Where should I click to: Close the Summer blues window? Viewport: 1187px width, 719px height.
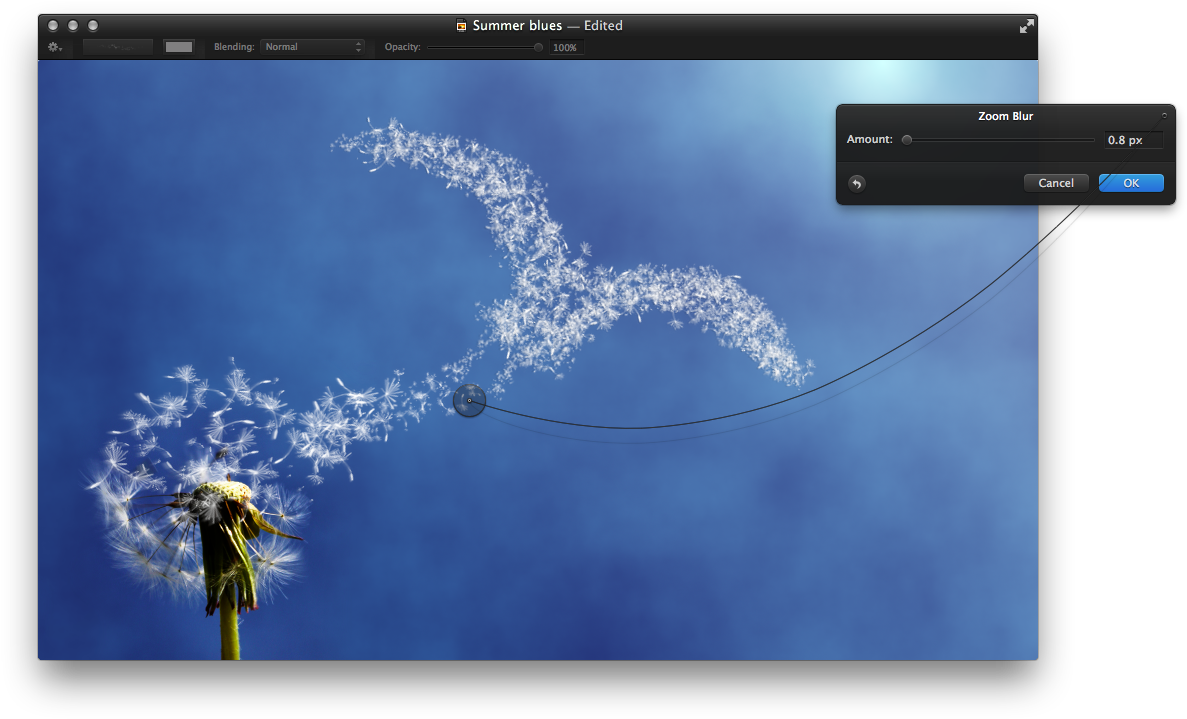pyautogui.click(x=53, y=25)
